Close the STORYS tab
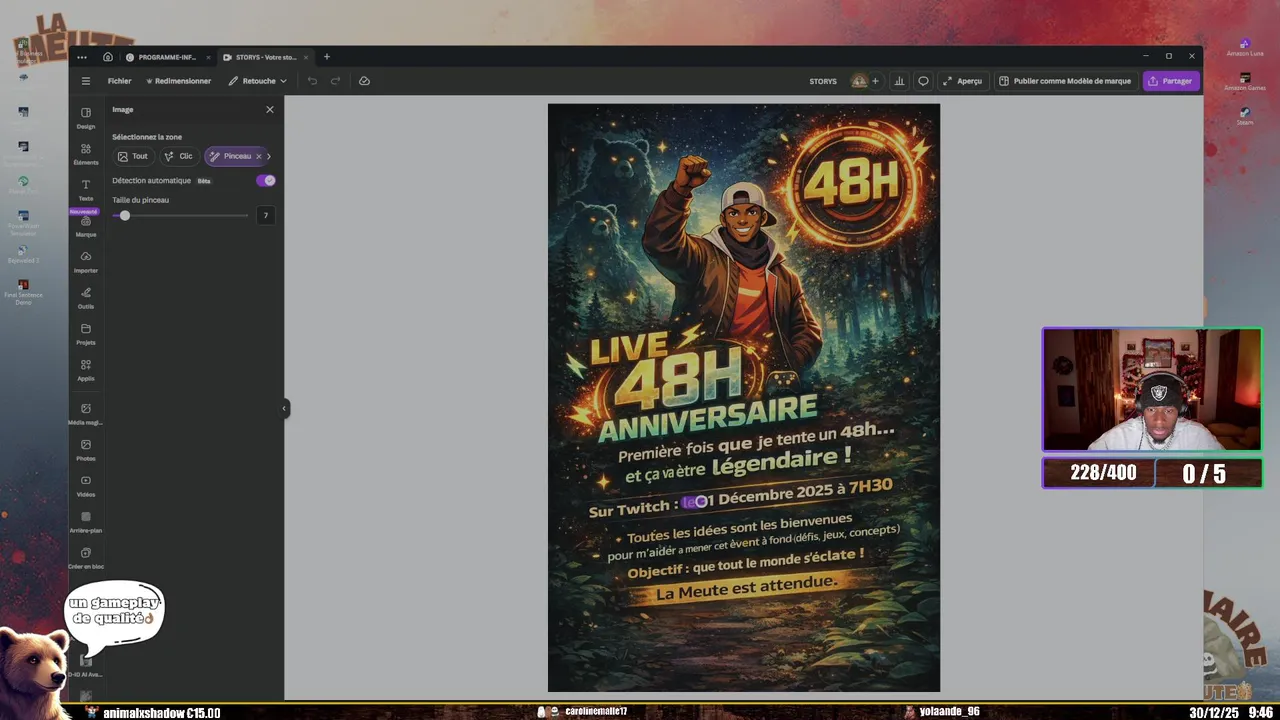Viewport: 1280px width, 720px height. point(306,57)
